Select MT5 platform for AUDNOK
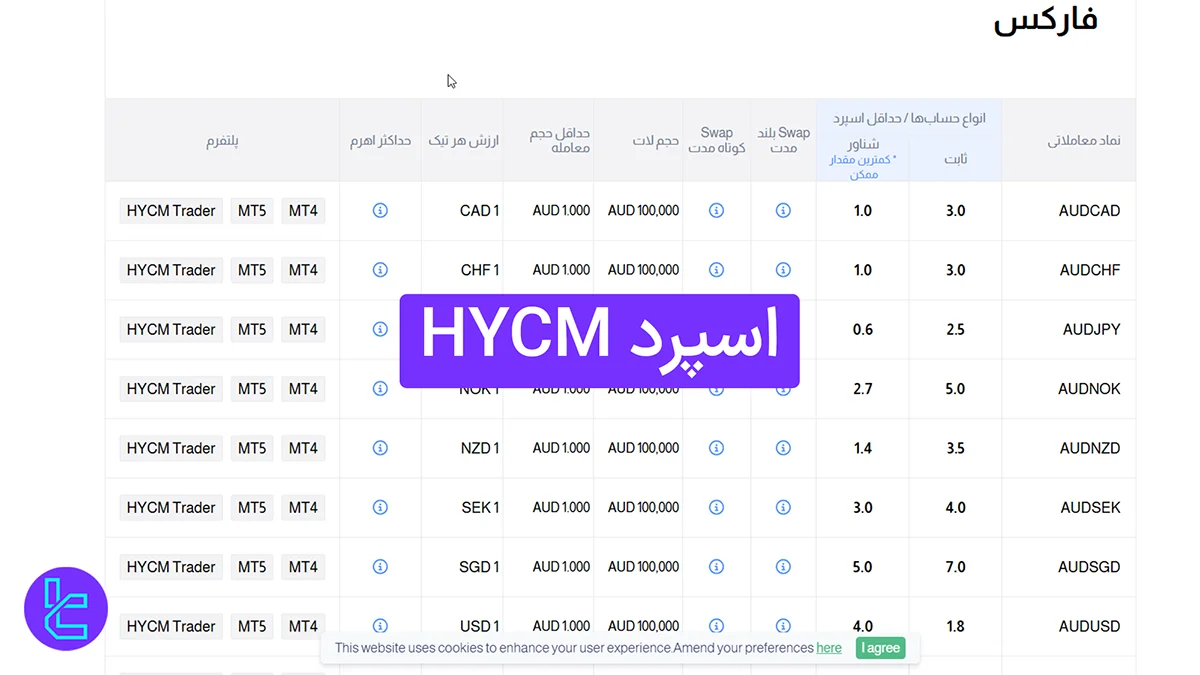The image size is (1200, 675). [x=251, y=388]
